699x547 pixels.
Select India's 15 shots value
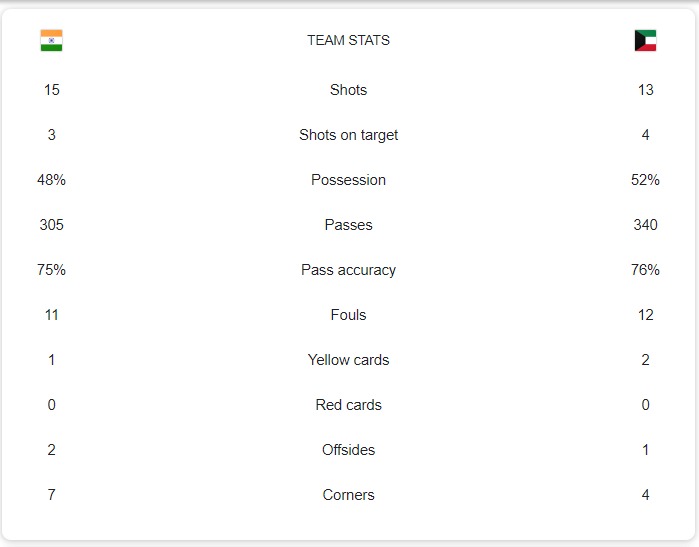(x=51, y=90)
